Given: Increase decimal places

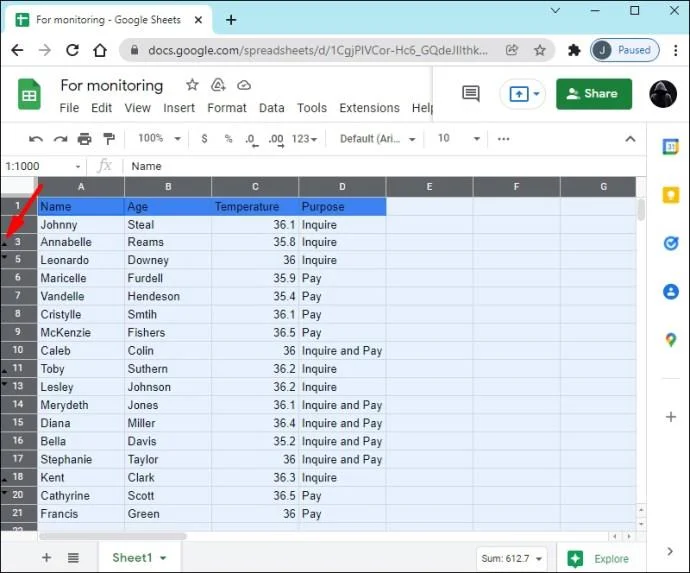Looking at the screenshot, I should [276, 140].
